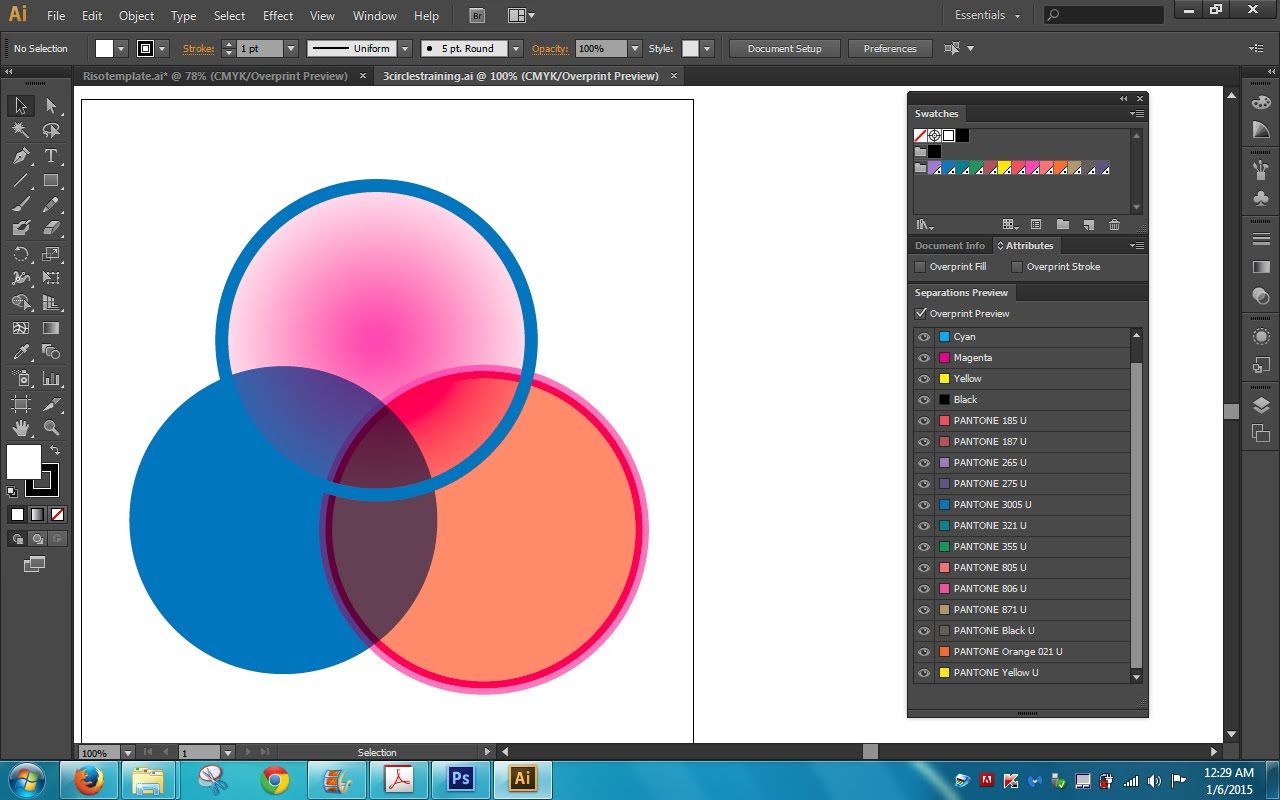Click the Direct Selection tool
The height and width of the screenshot is (800, 1280).
point(50,106)
